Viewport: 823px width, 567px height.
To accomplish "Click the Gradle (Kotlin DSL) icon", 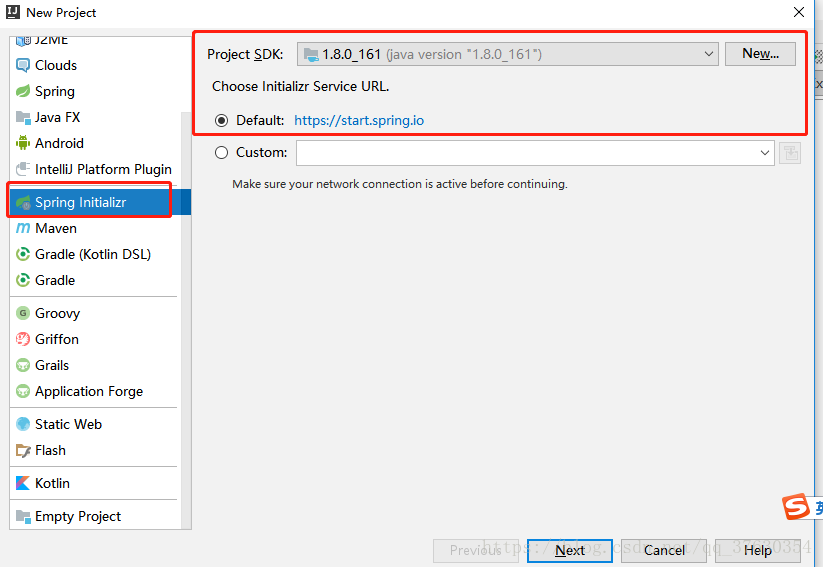I will tap(23, 254).
